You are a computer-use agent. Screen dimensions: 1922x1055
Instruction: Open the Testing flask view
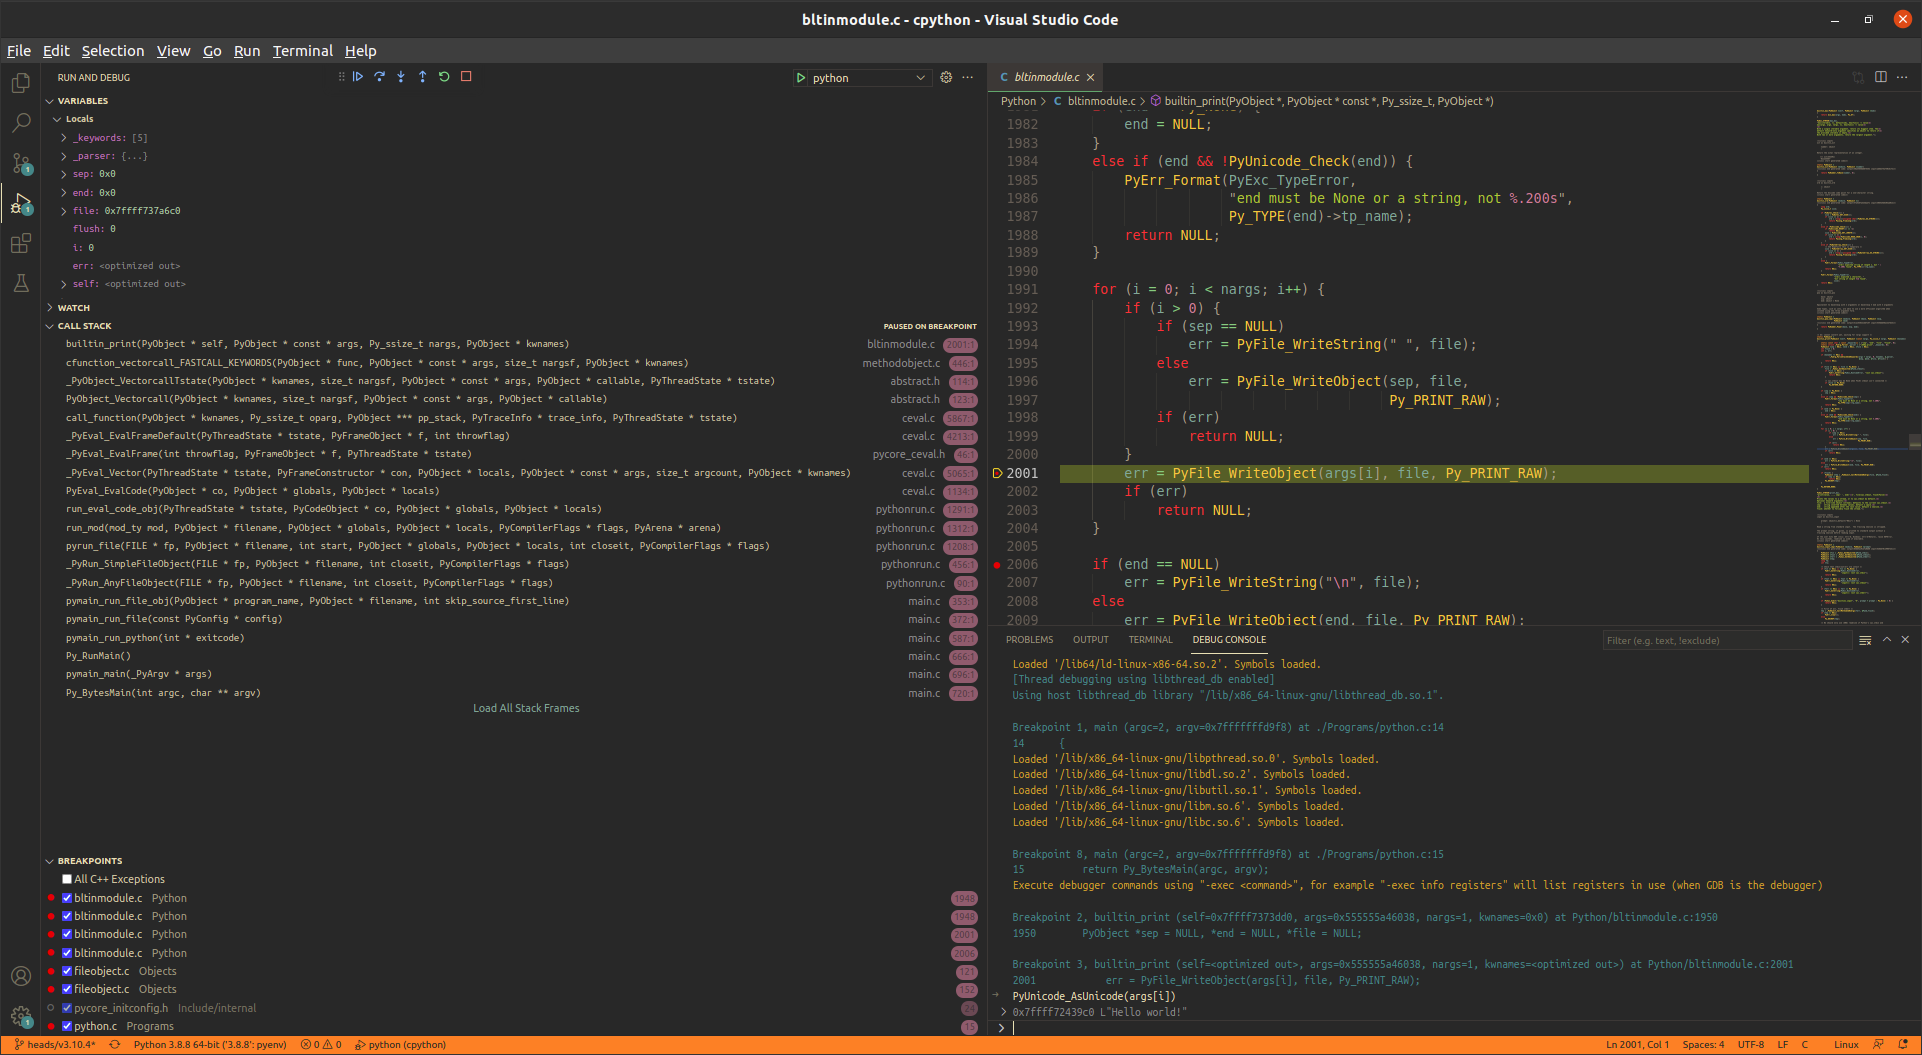click(20, 283)
